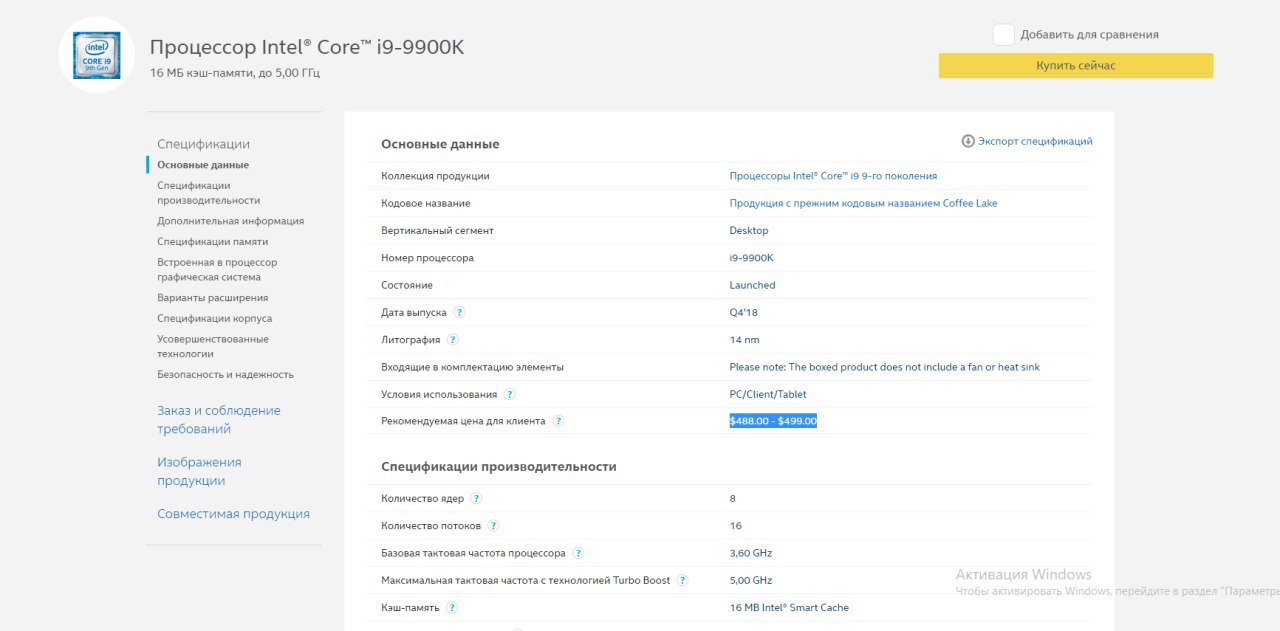This screenshot has width=1280, height=631.
Task: Click the boxed product fan note text
Action: [884, 367]
